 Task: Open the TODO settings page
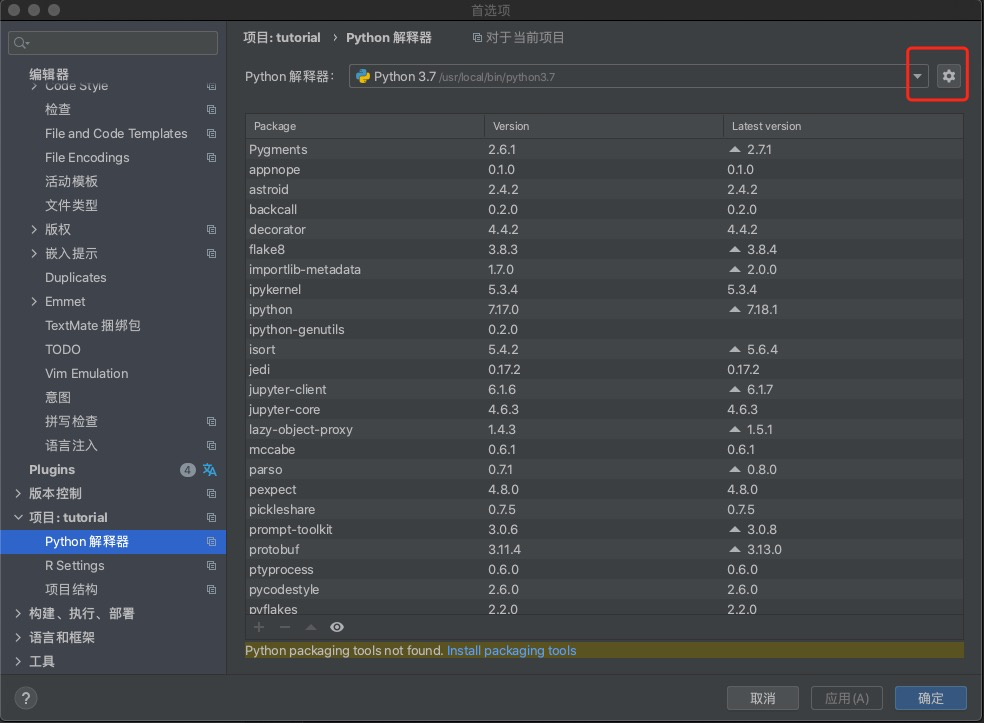pos(63,350)
